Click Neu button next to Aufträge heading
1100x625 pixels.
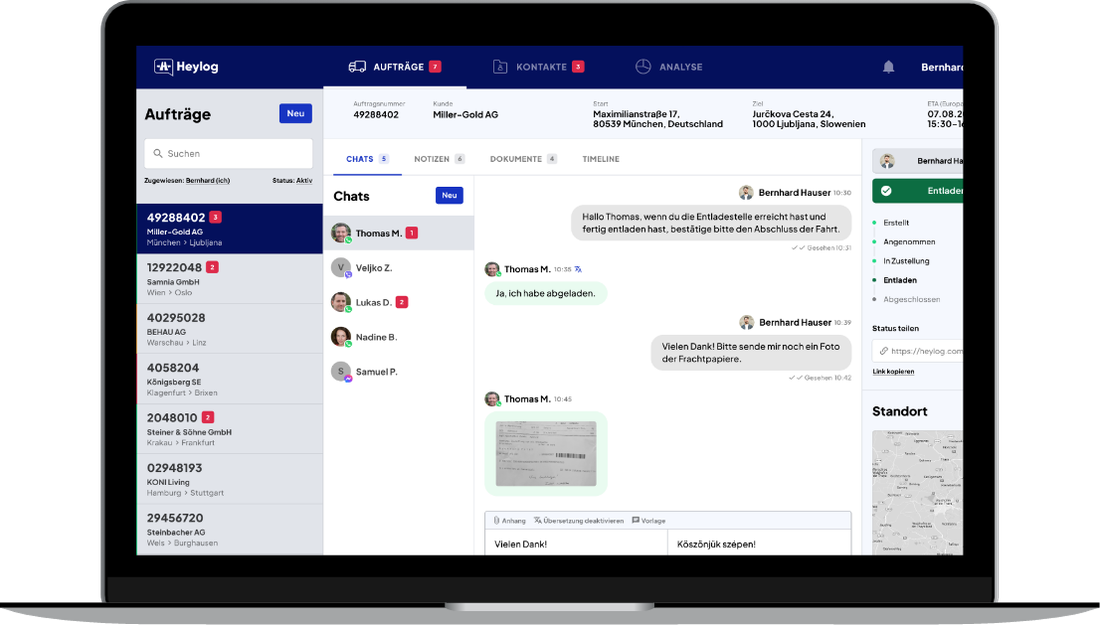coord(295,114)
